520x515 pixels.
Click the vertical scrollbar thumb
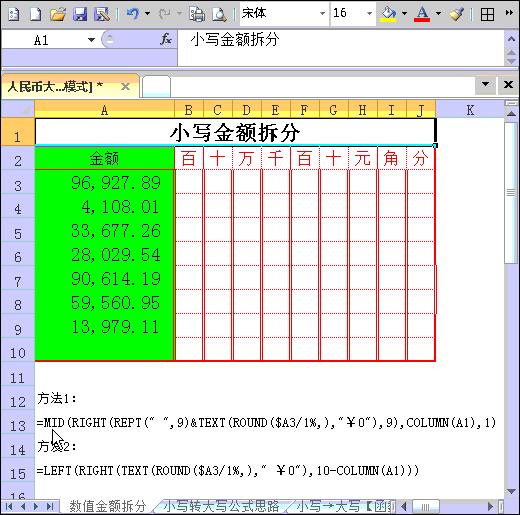(x=510, y=193)
